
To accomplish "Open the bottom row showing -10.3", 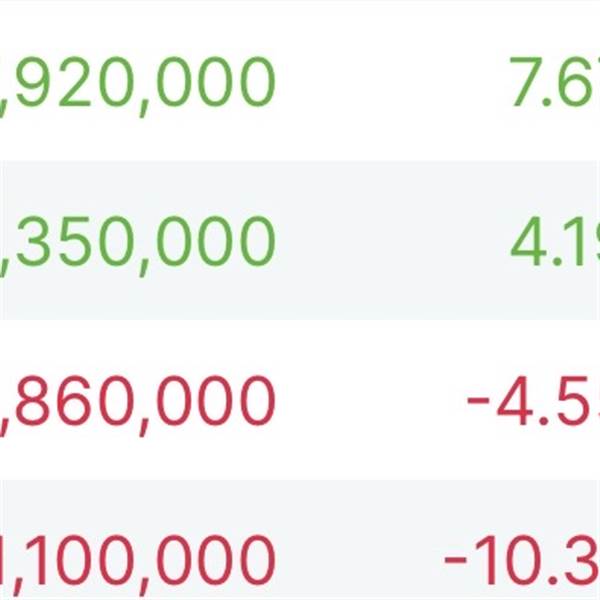I will click(x=300, y=540).
